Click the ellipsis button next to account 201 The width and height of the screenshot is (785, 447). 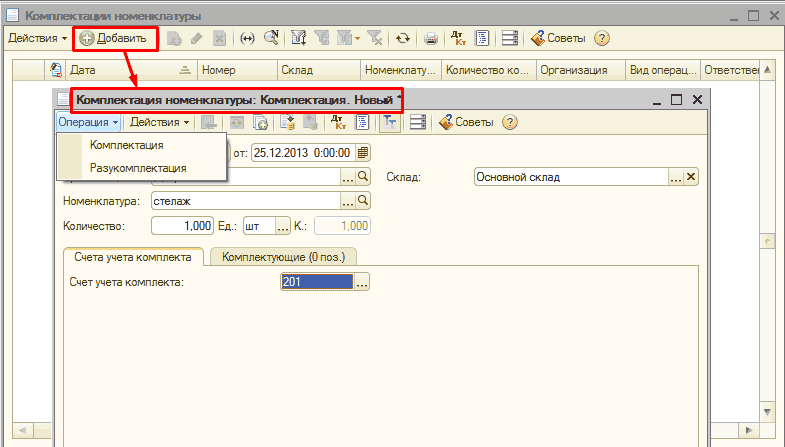[362, 283]
